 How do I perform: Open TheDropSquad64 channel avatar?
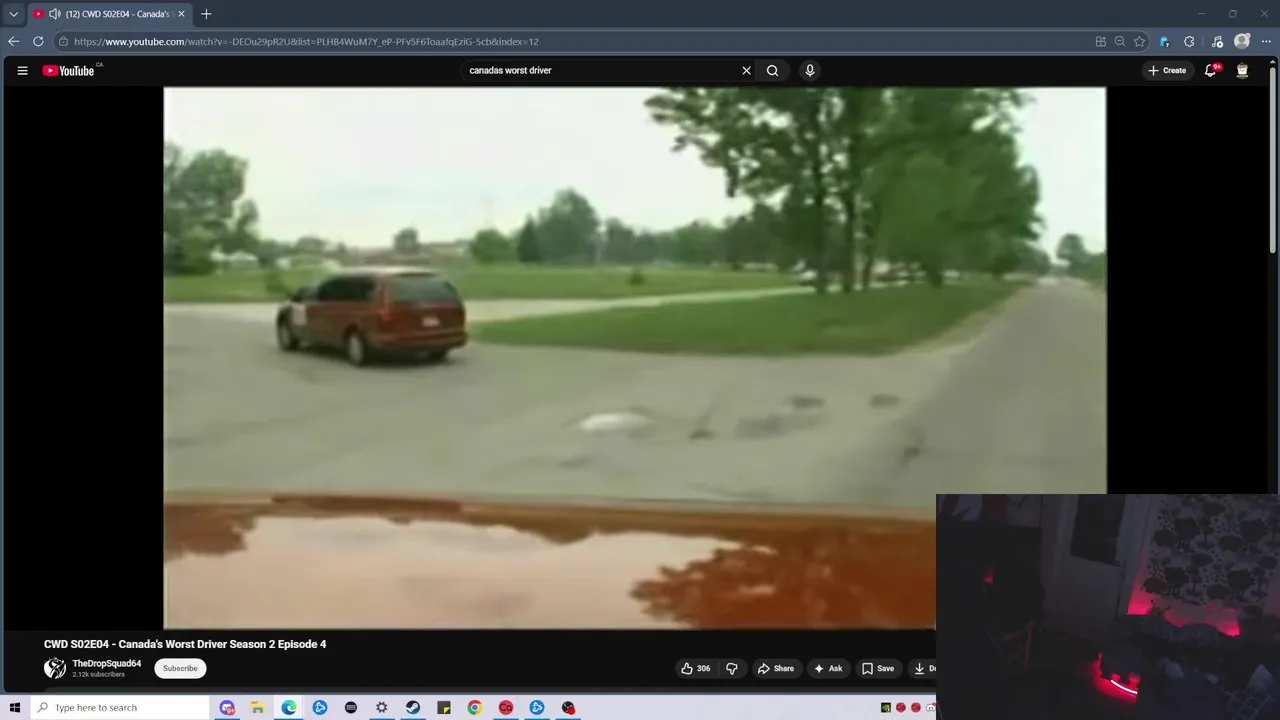pos(55,668)
